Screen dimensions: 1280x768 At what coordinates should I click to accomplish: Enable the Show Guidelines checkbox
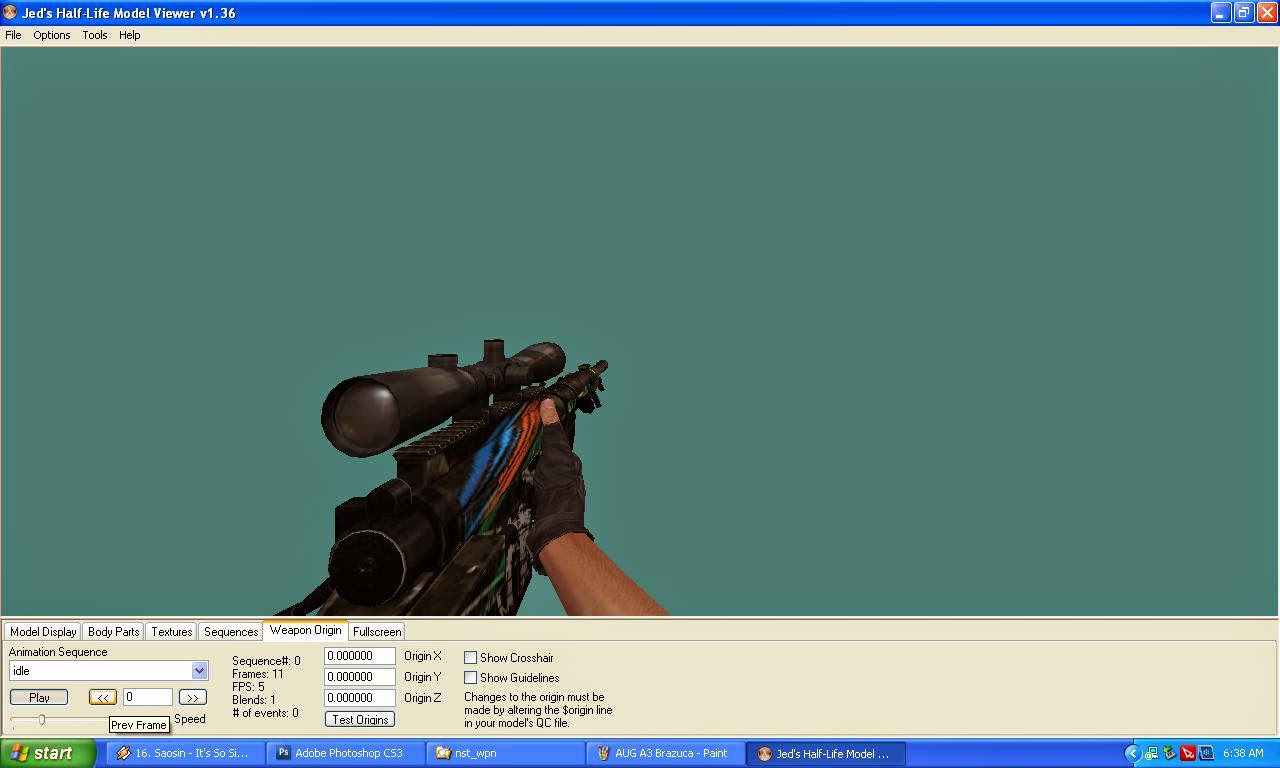point(470,678)
